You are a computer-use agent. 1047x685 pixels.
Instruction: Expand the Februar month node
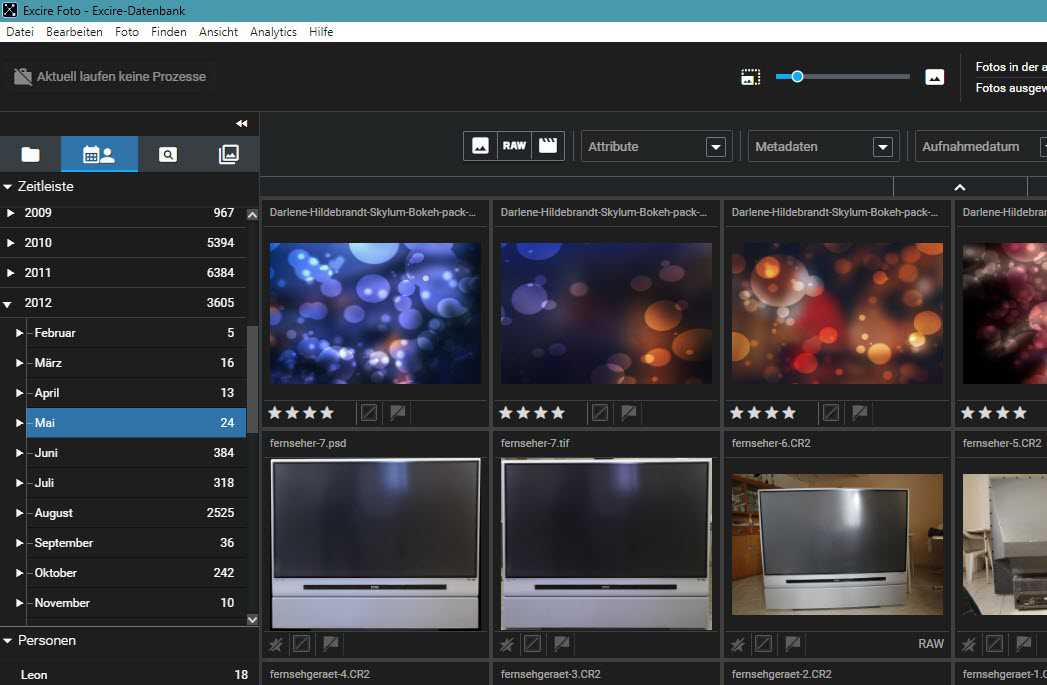19,332
